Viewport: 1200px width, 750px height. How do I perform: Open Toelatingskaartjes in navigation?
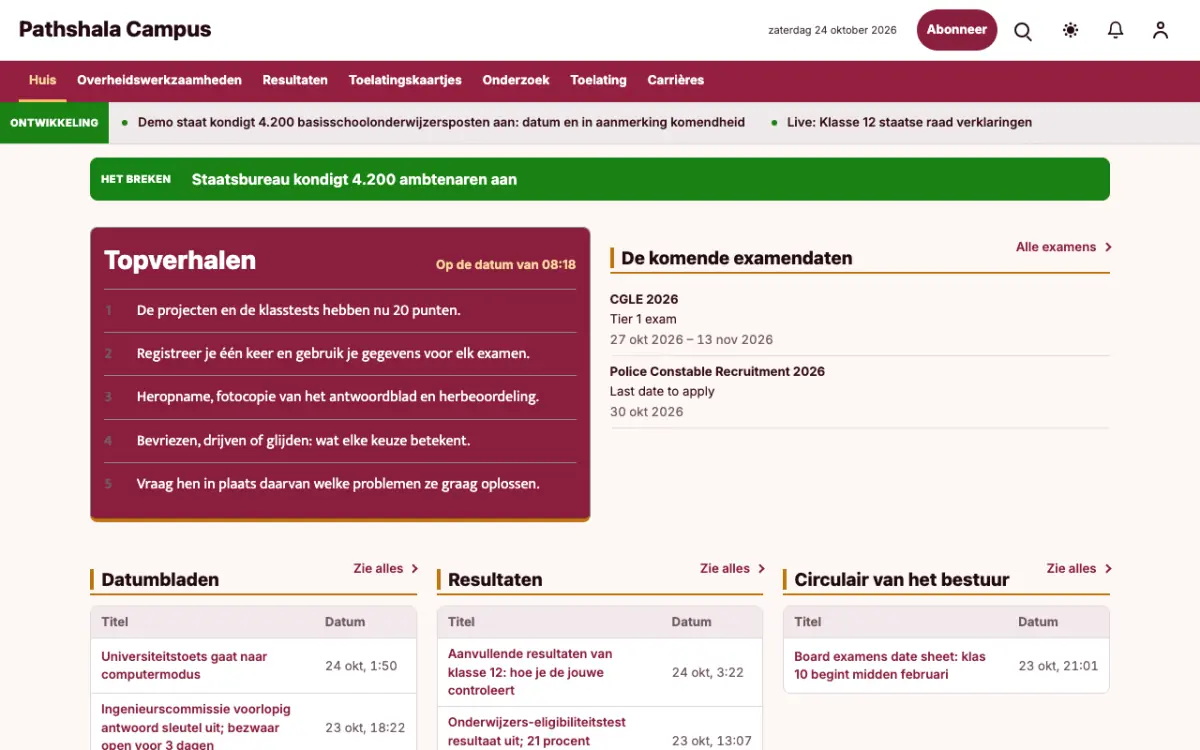pyautogui.click(x=405, y=81)
